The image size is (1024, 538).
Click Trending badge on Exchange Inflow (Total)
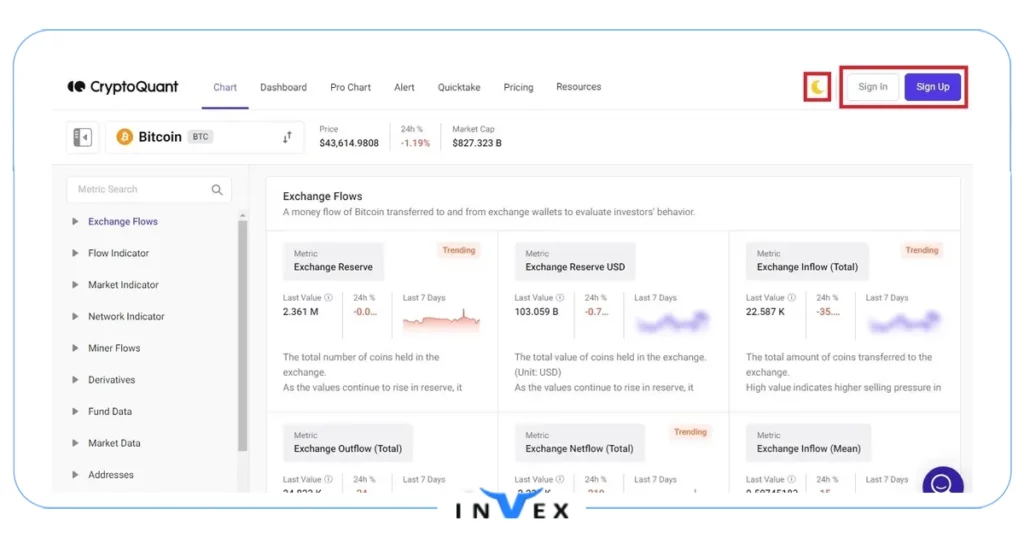pos(921,250)
